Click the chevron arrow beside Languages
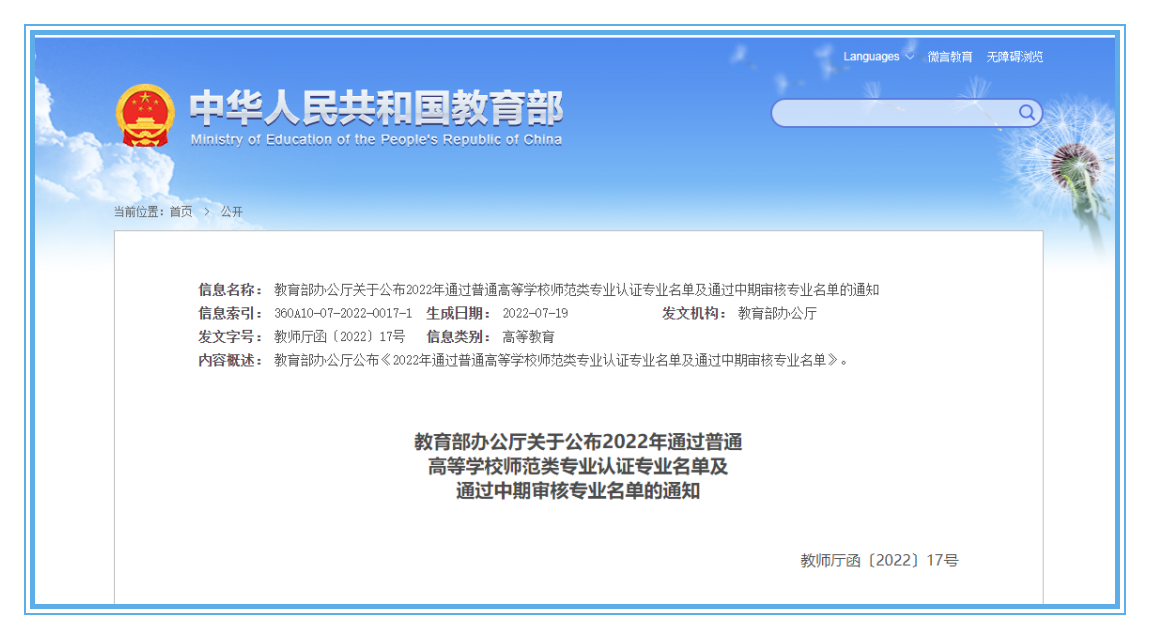 coord(909,57)
